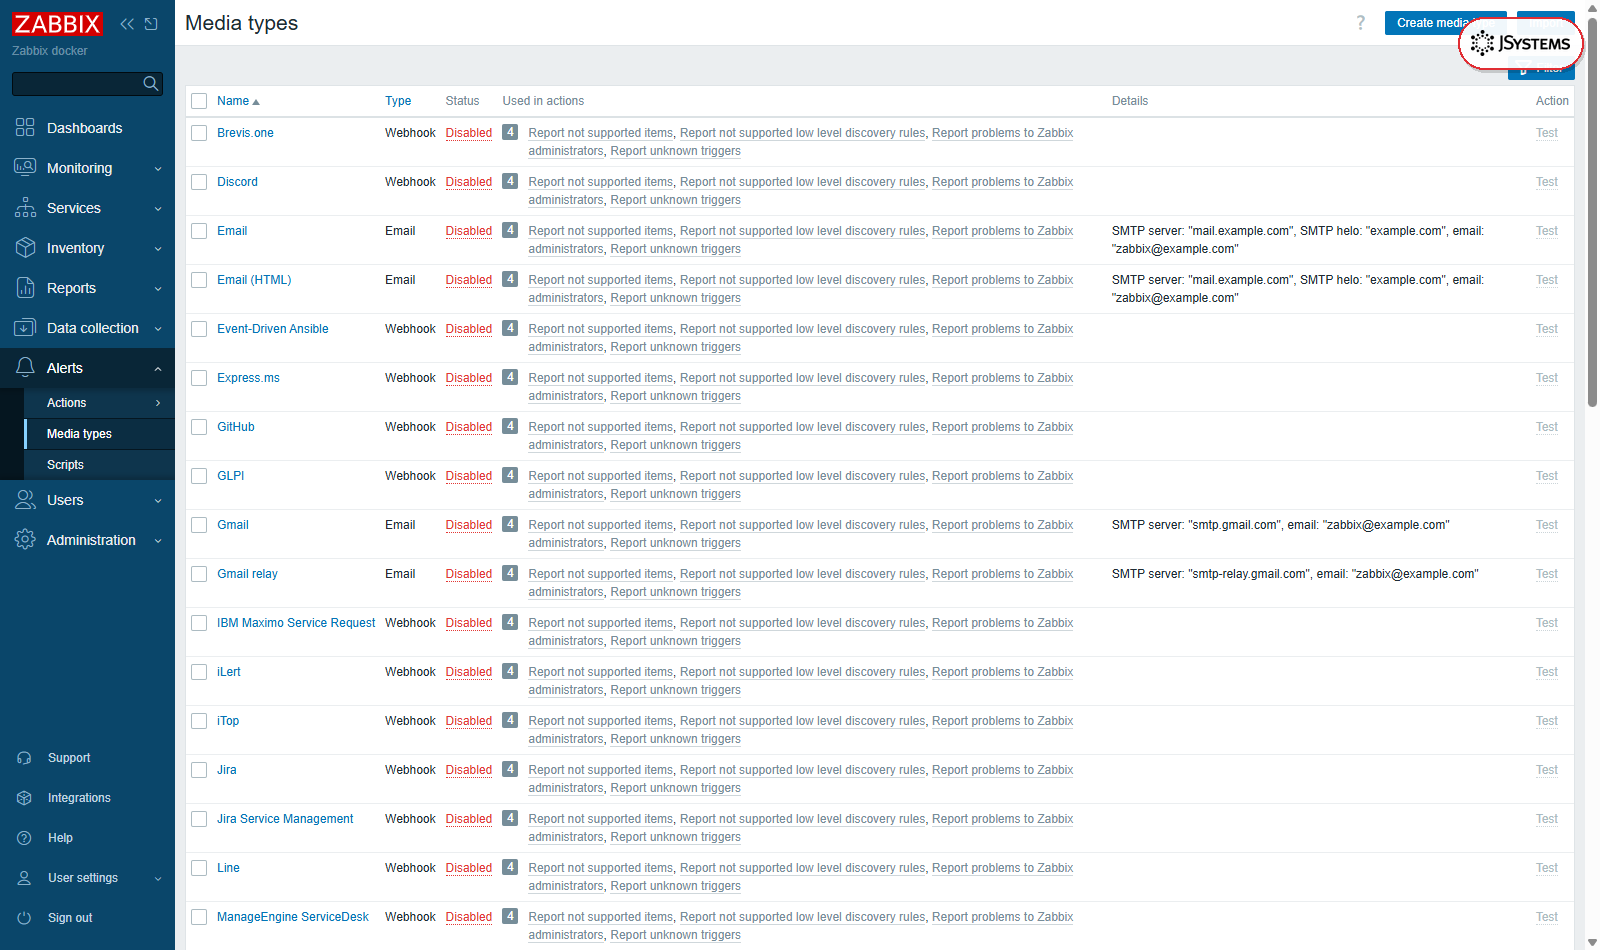The image size is (1600, 950).
Task: Tick the Event-Driven Ansible checkbox
Action: (199, 329)
